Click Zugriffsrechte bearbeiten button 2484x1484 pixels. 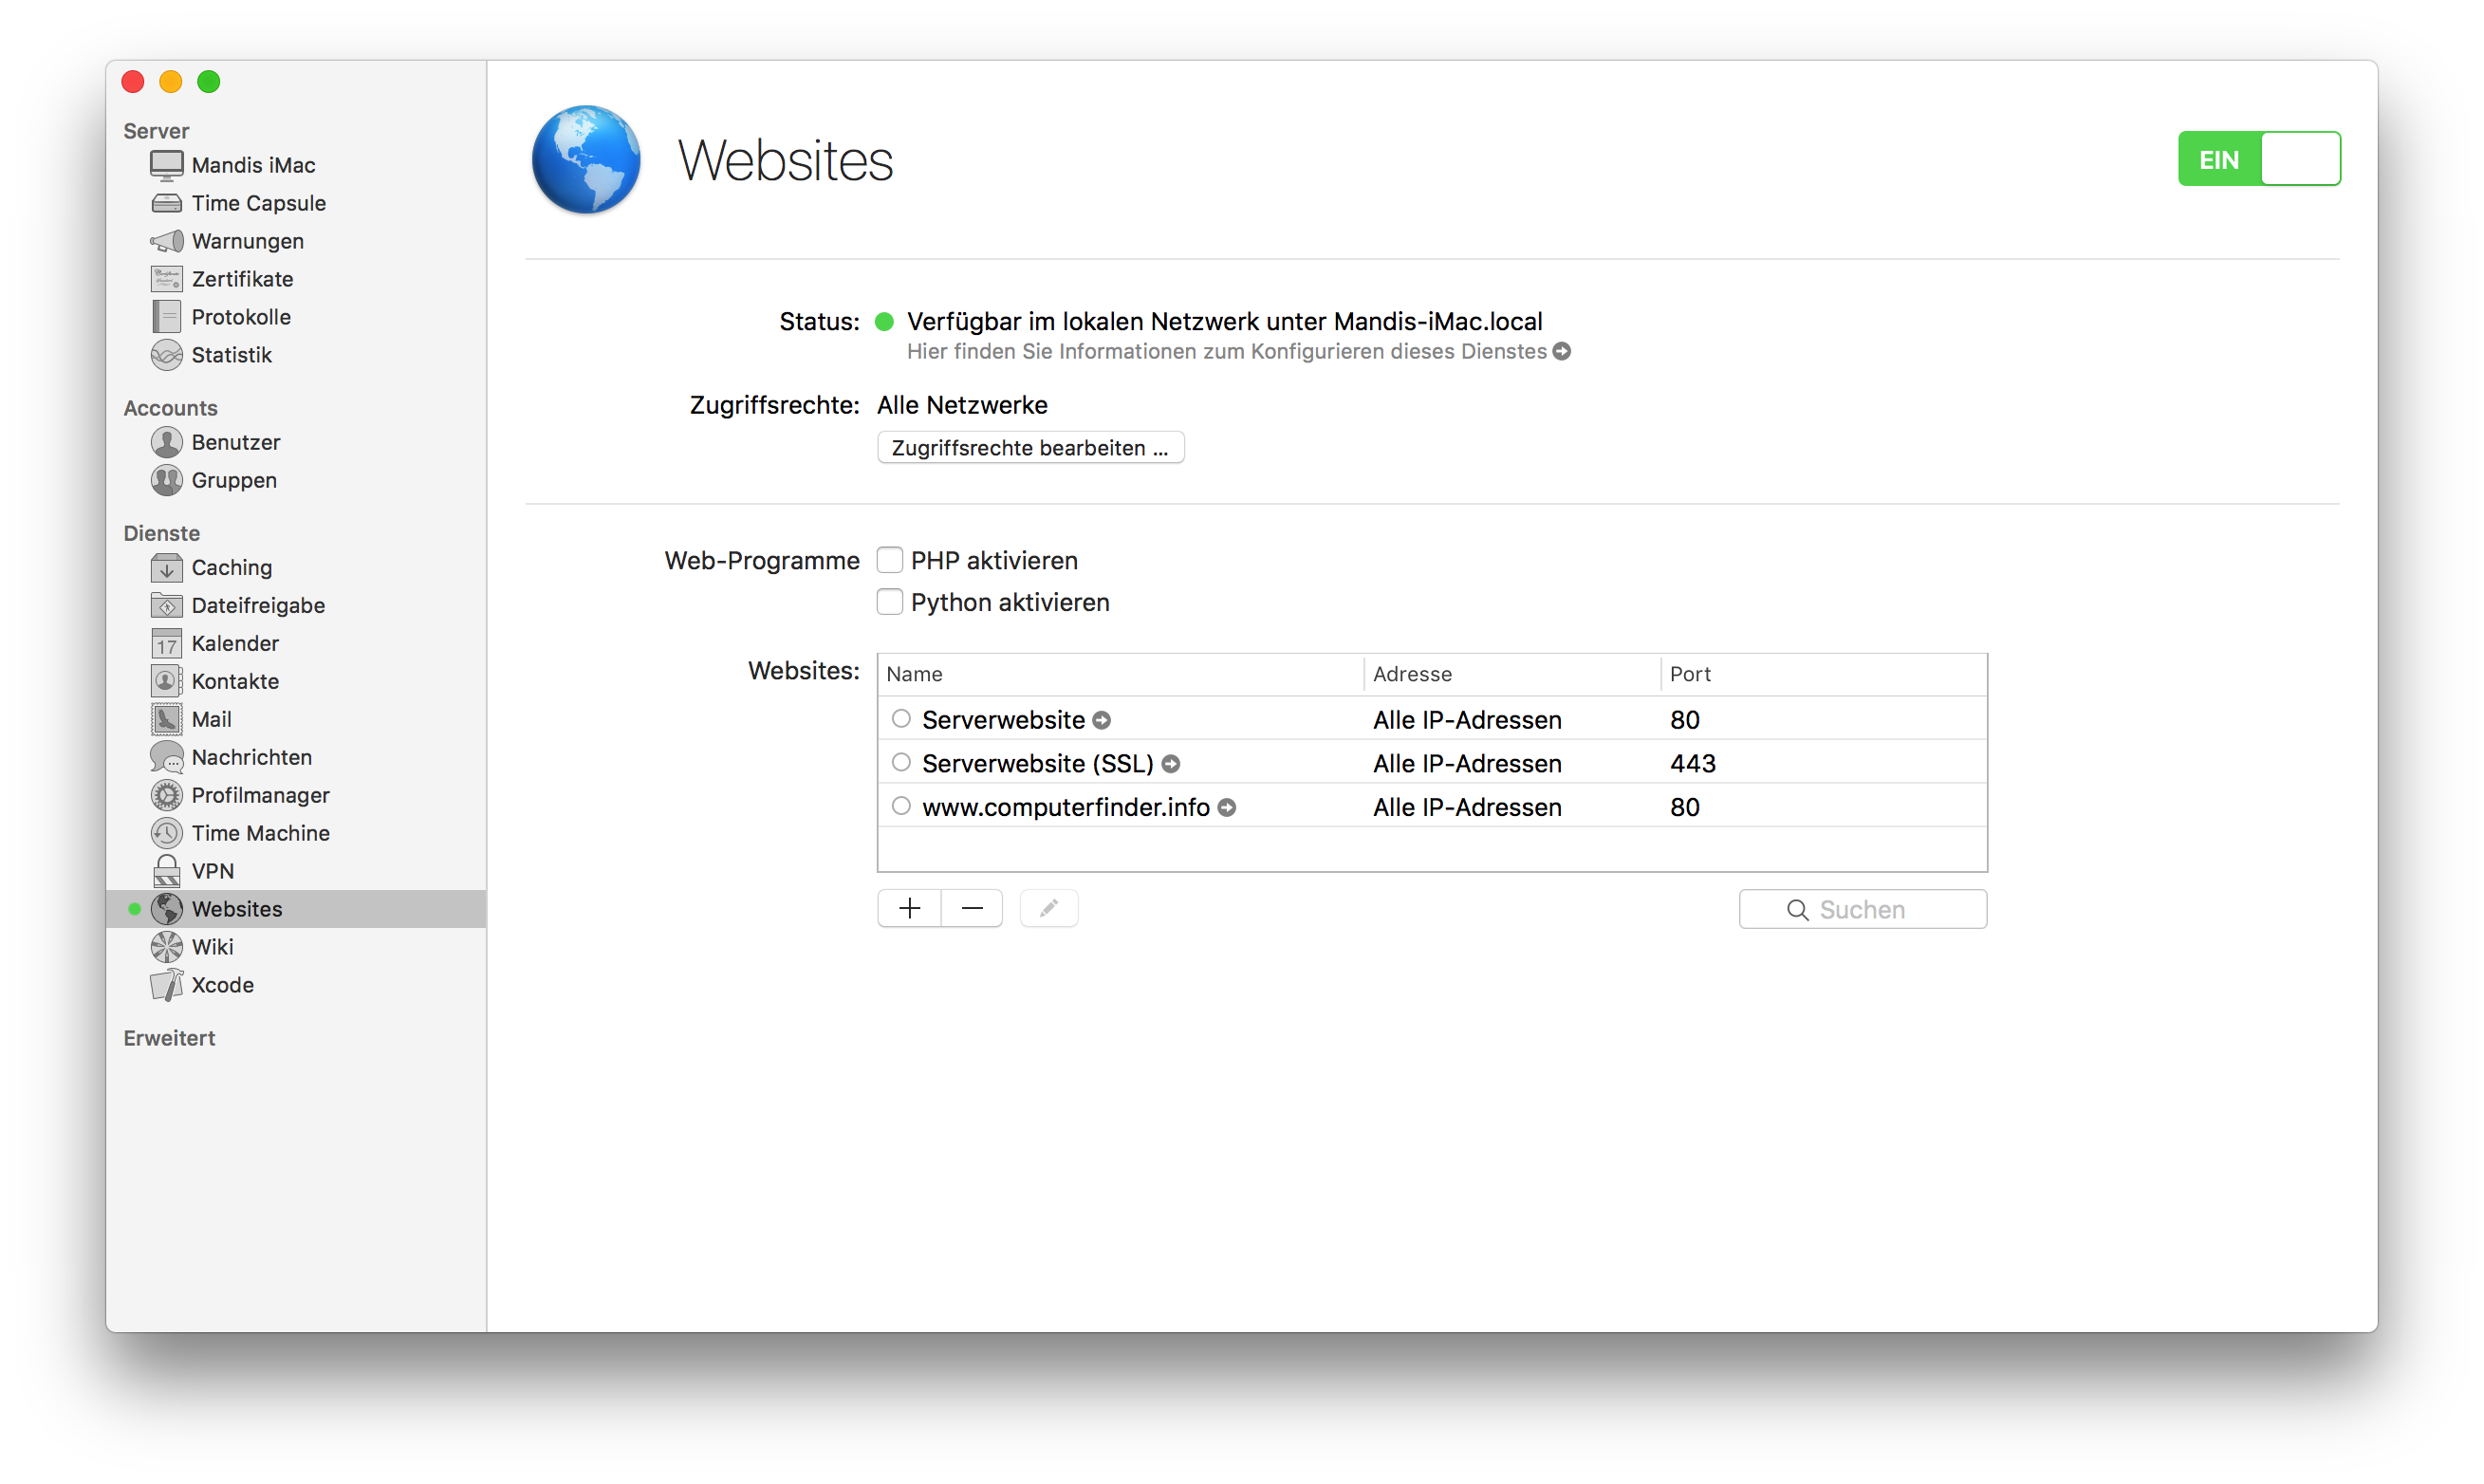(1030, 448)
